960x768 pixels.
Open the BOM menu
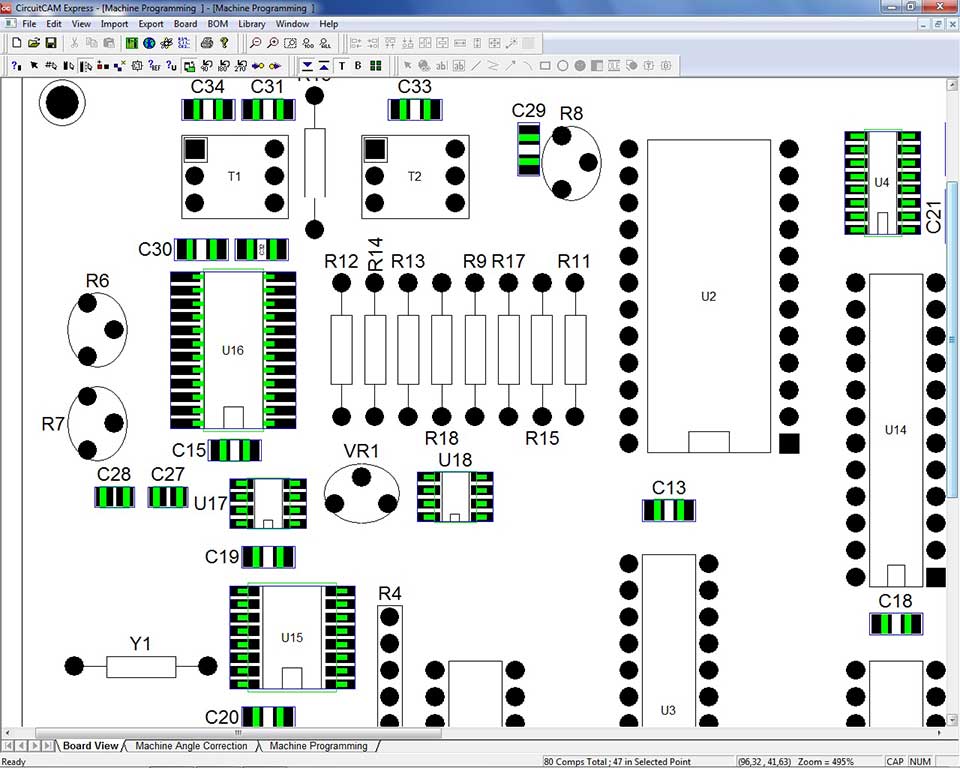pyautogui.click(x=217, y=23)
